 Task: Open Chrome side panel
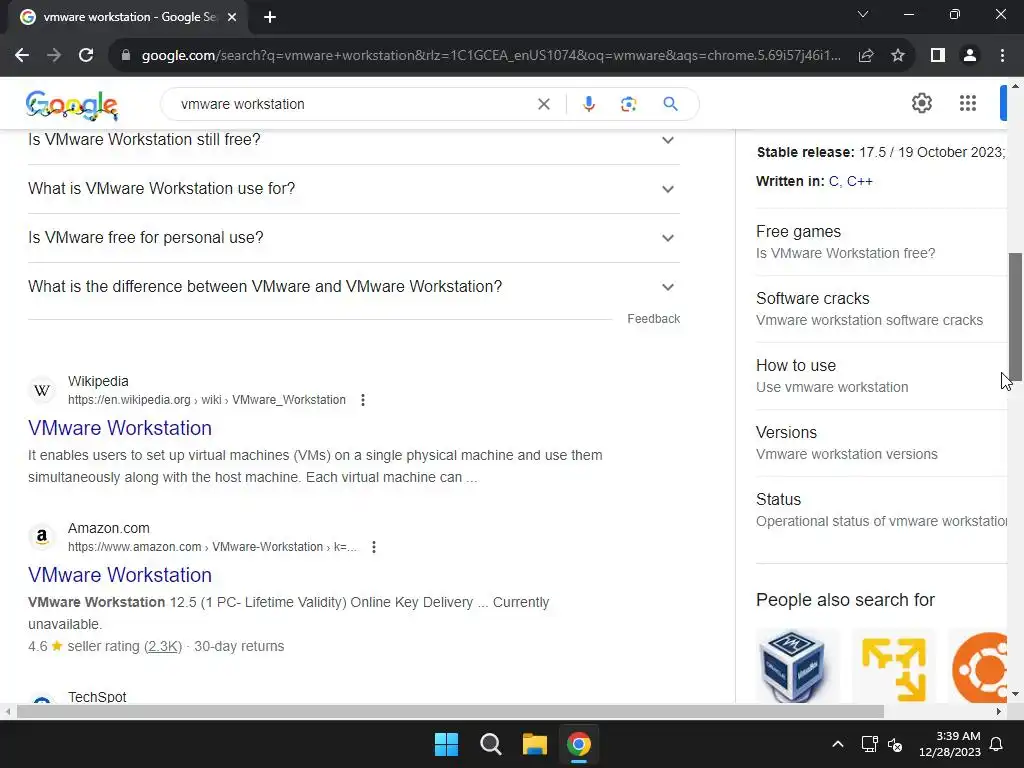point(938,56)
